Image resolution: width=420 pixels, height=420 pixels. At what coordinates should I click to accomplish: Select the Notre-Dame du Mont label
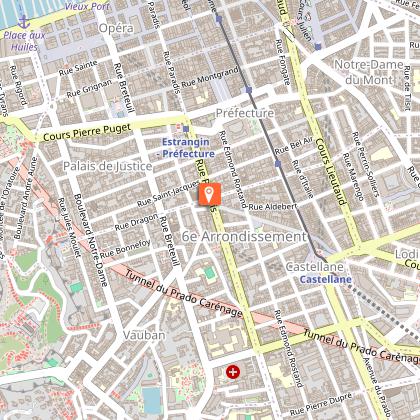click(x=369, y=72)
